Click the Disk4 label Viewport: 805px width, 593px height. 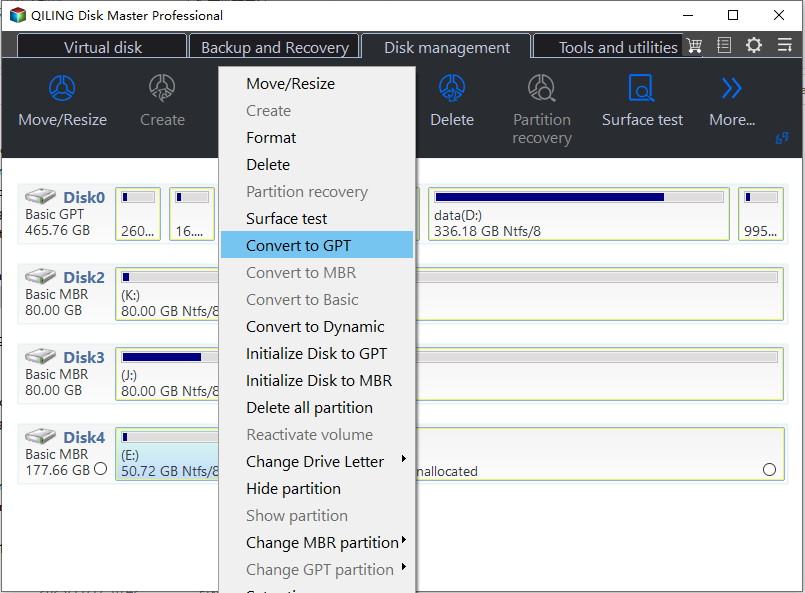pos(84,437)
